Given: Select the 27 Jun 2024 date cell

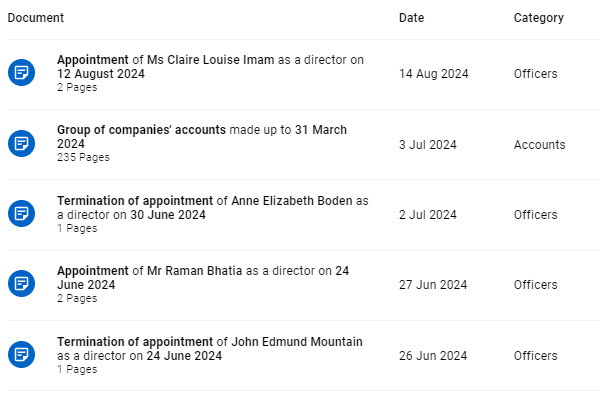Looking at the screenshot, I should tap(433, 285).
